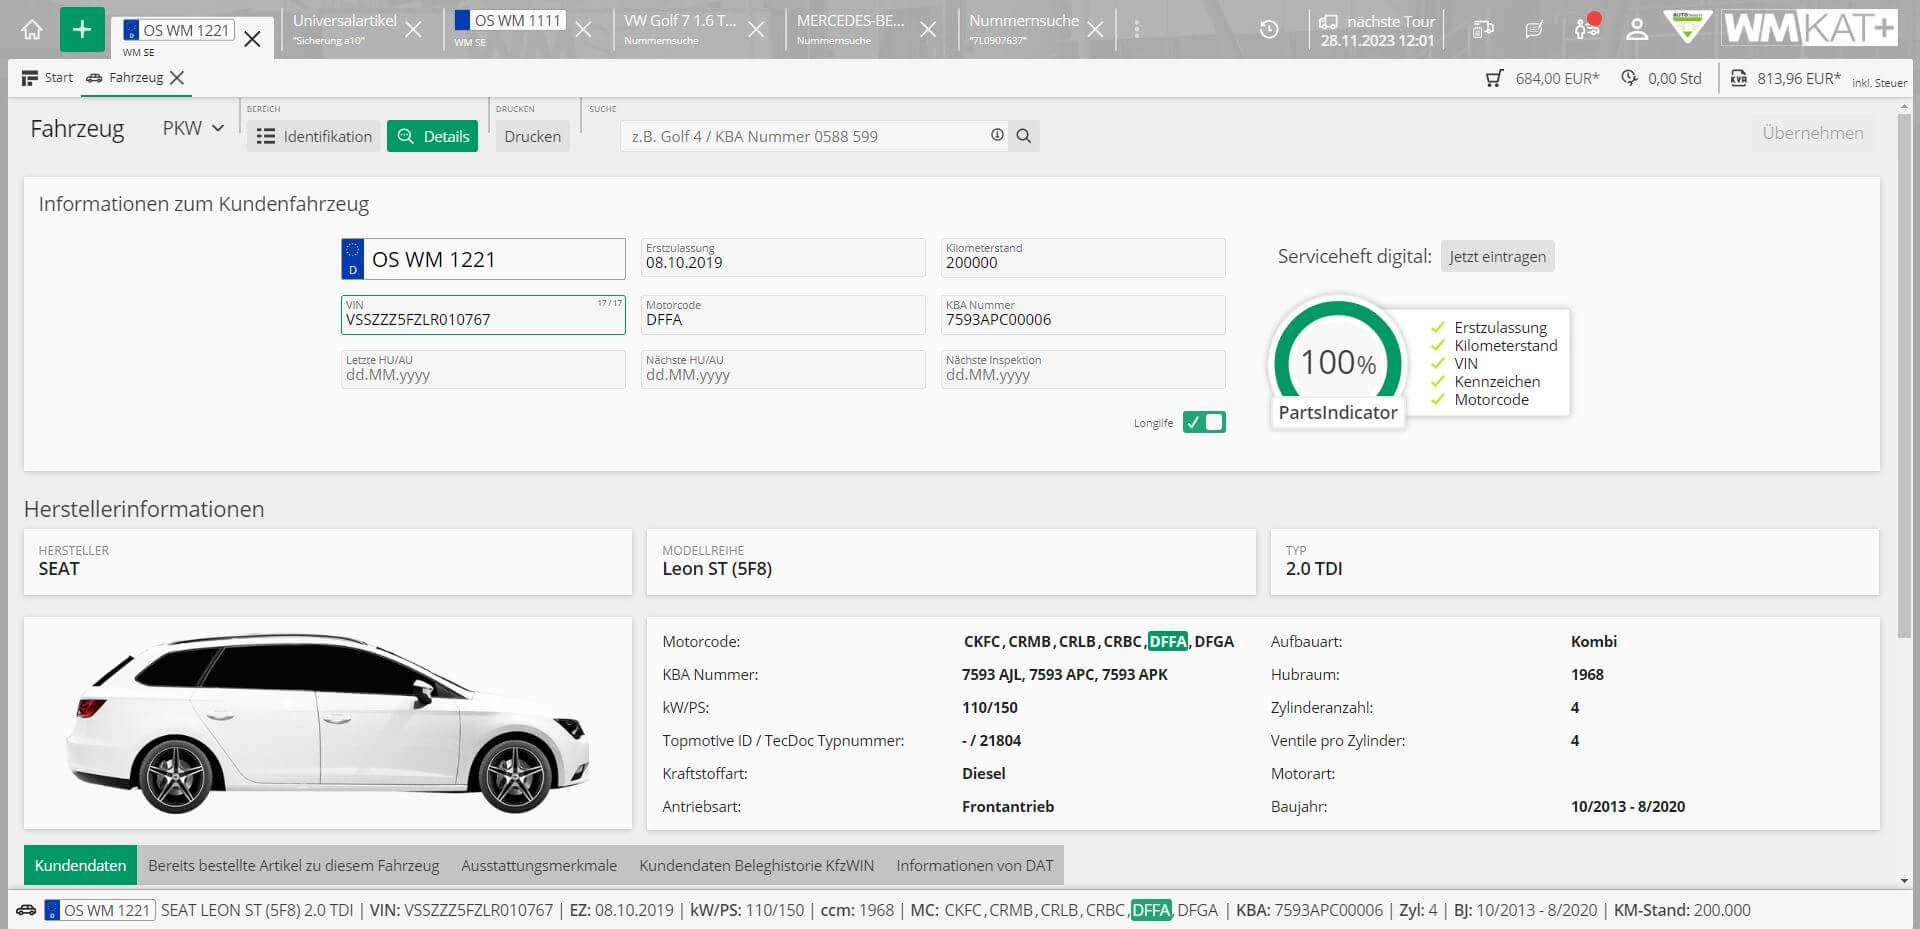Open the Ausstattungsmerkmale tab
1920x929 pixels.
(x=539, y=865)
